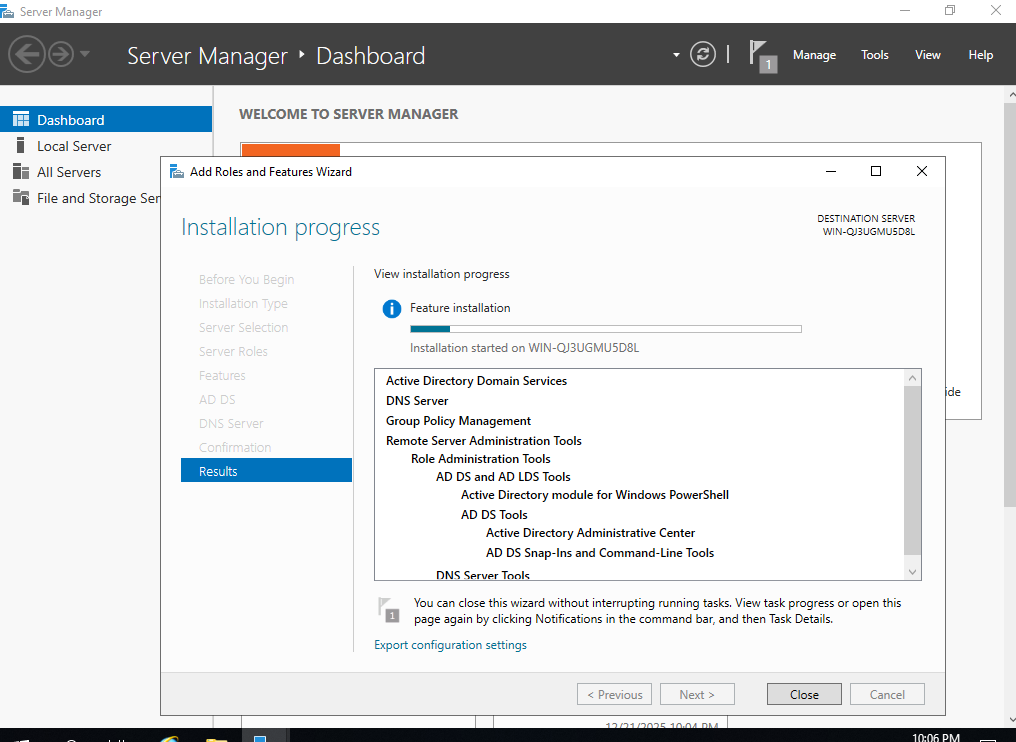This screenshot has height=742, width=1016.
Task: Click the blue information icon beside Feature installation
Action: 391,308
